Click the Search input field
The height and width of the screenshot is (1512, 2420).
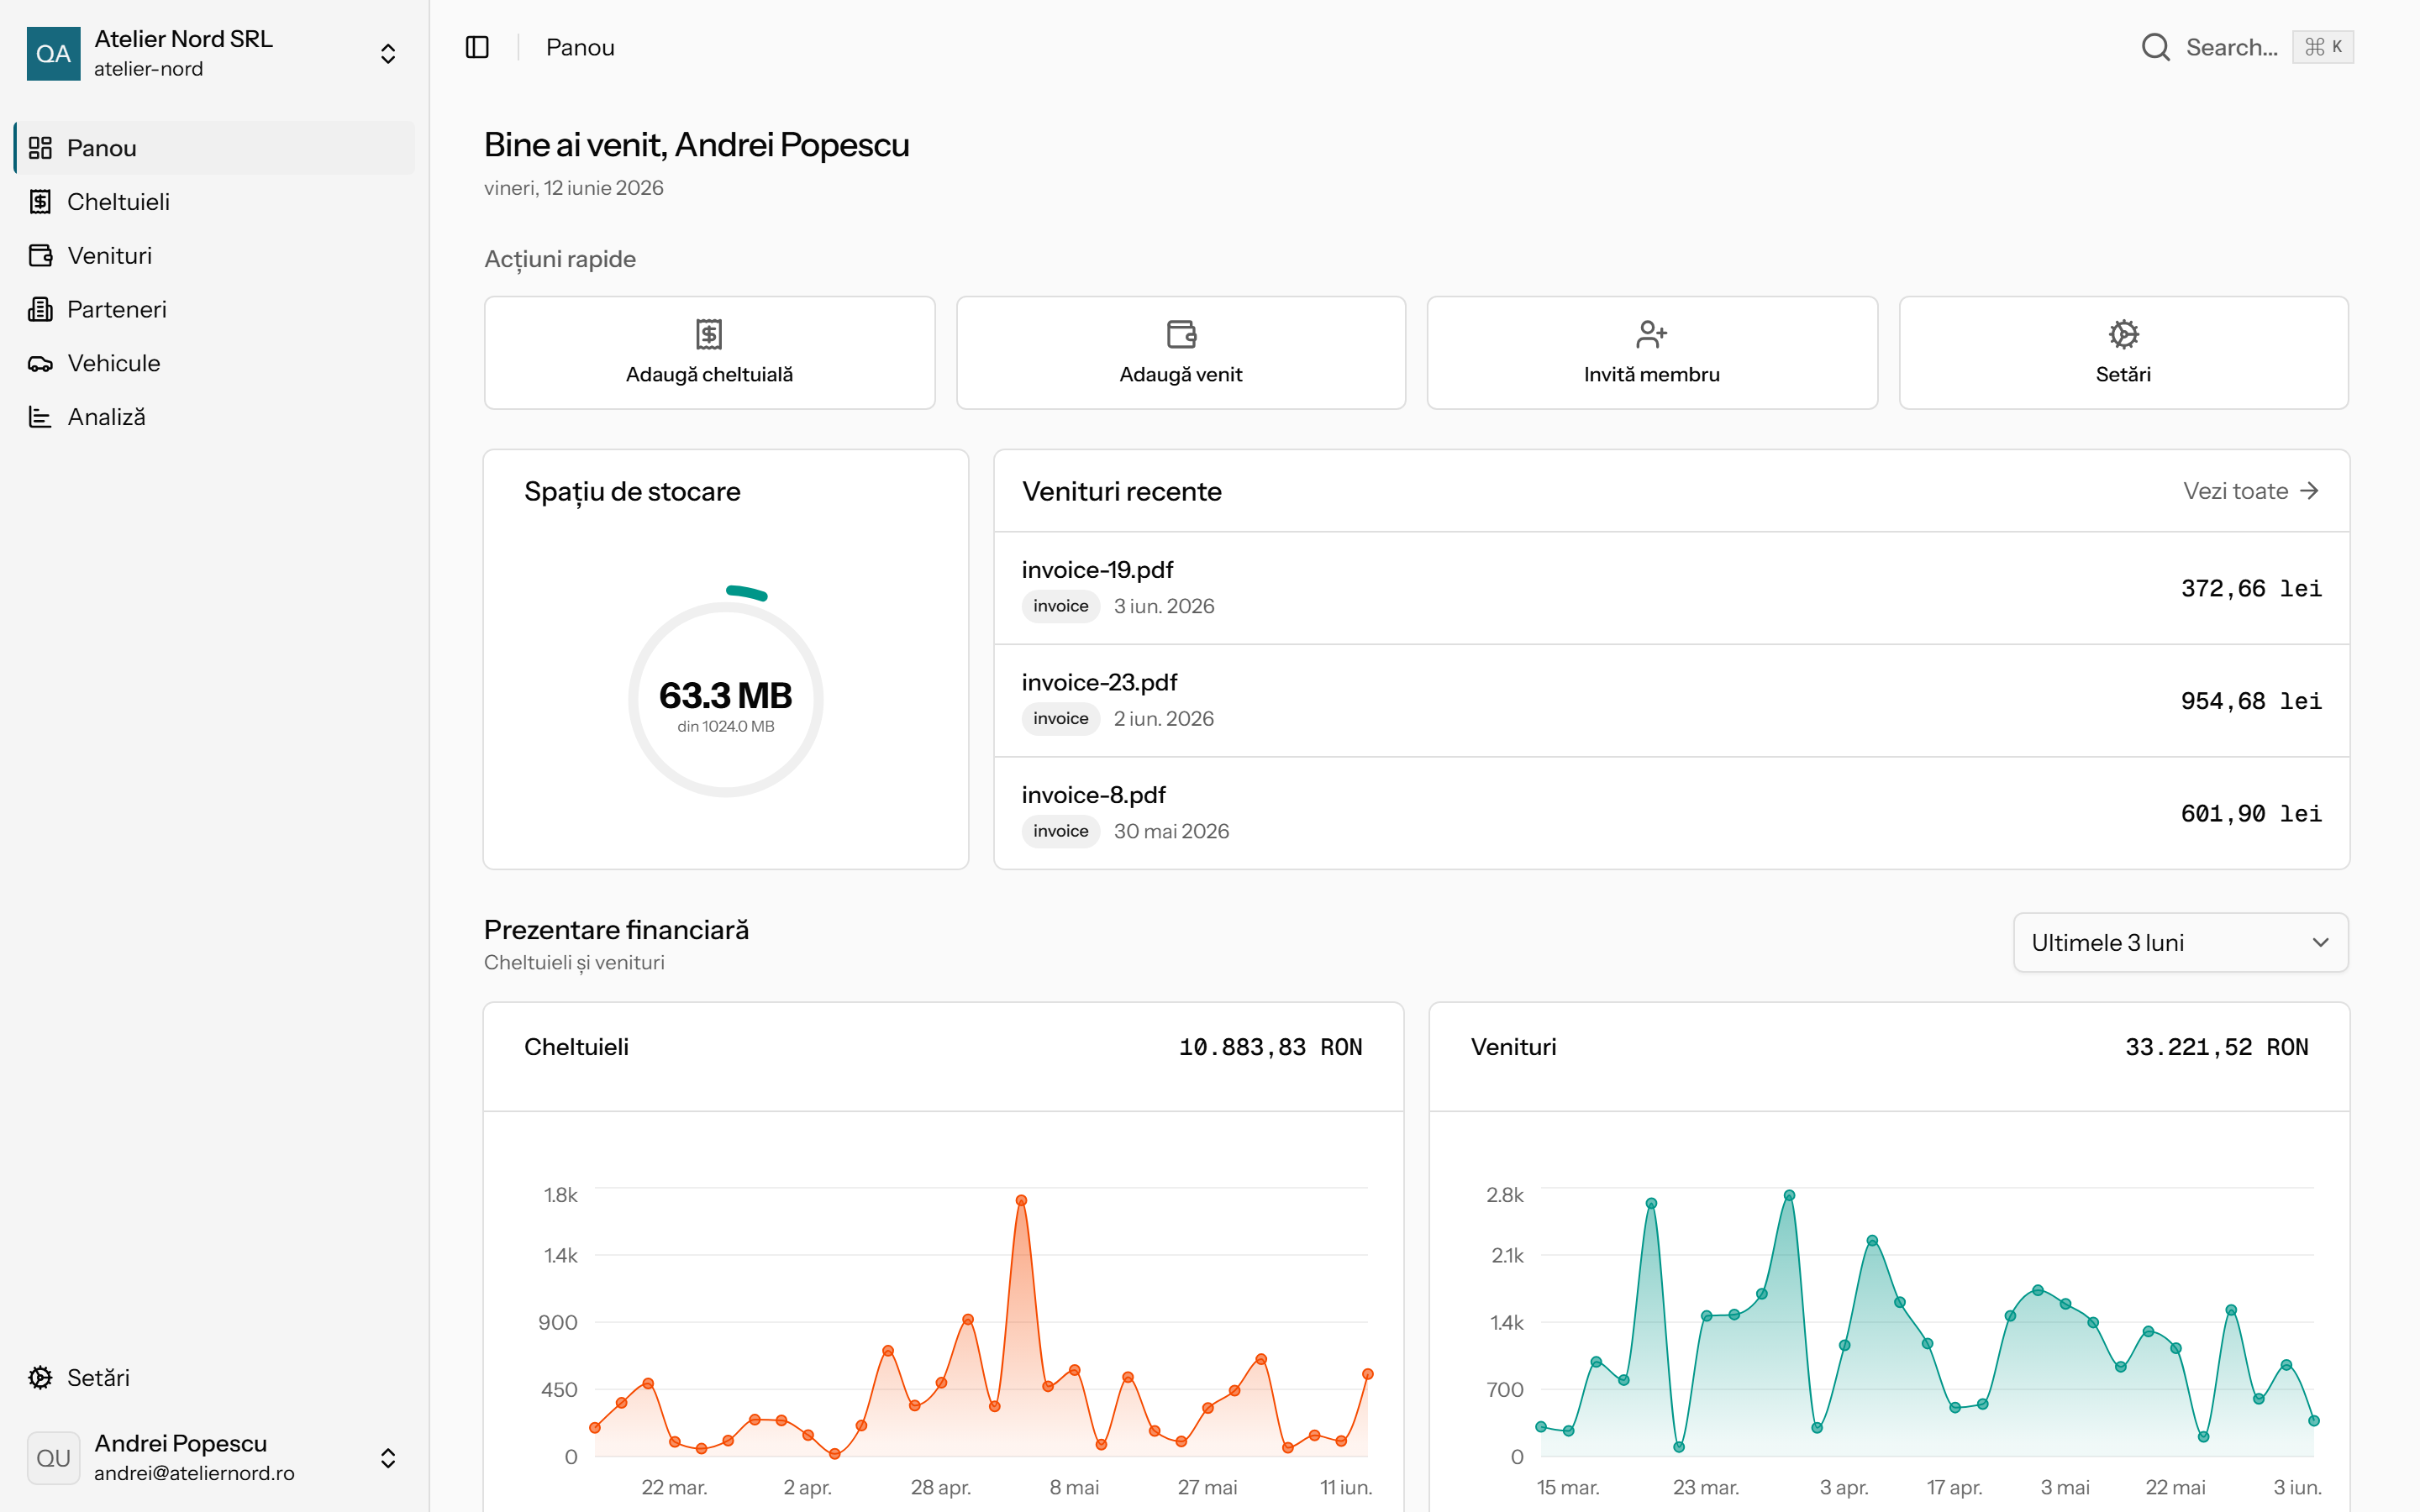tap(2246, 47)
